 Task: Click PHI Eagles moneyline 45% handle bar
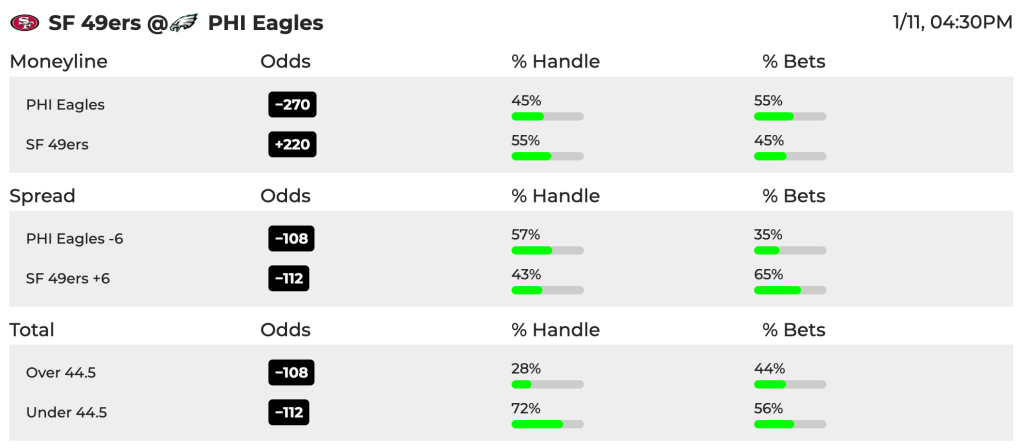tap(548, 117)
